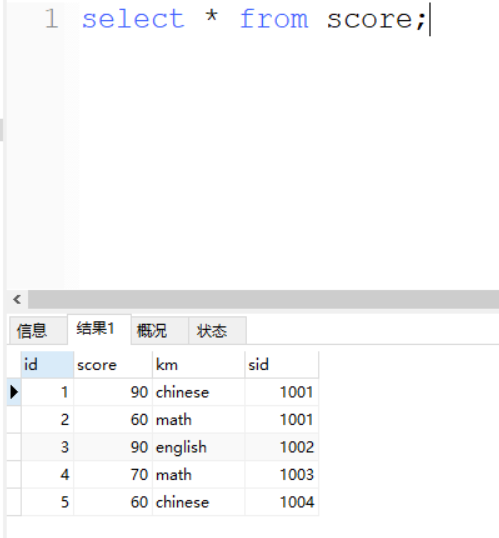Image resolution: width=499 pixels, height=538 pixels.
Task: Click the id cell with value 5
Action: point(47,502)
